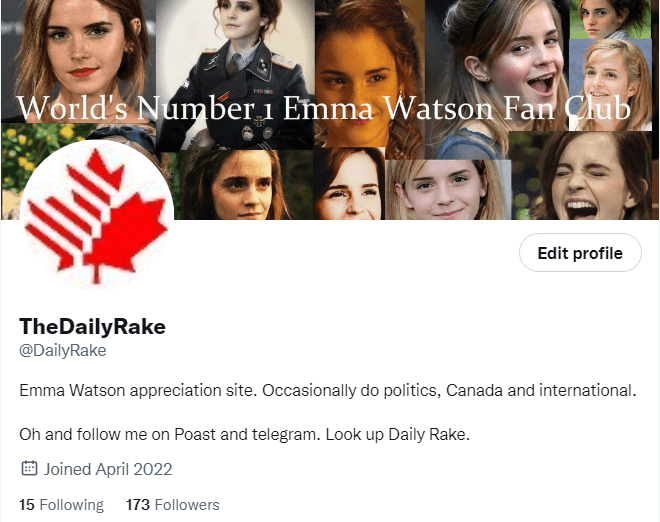This screenshot has width=660, height=522.
Task: Open the maple leaf profile avatar
Action: 97,216
